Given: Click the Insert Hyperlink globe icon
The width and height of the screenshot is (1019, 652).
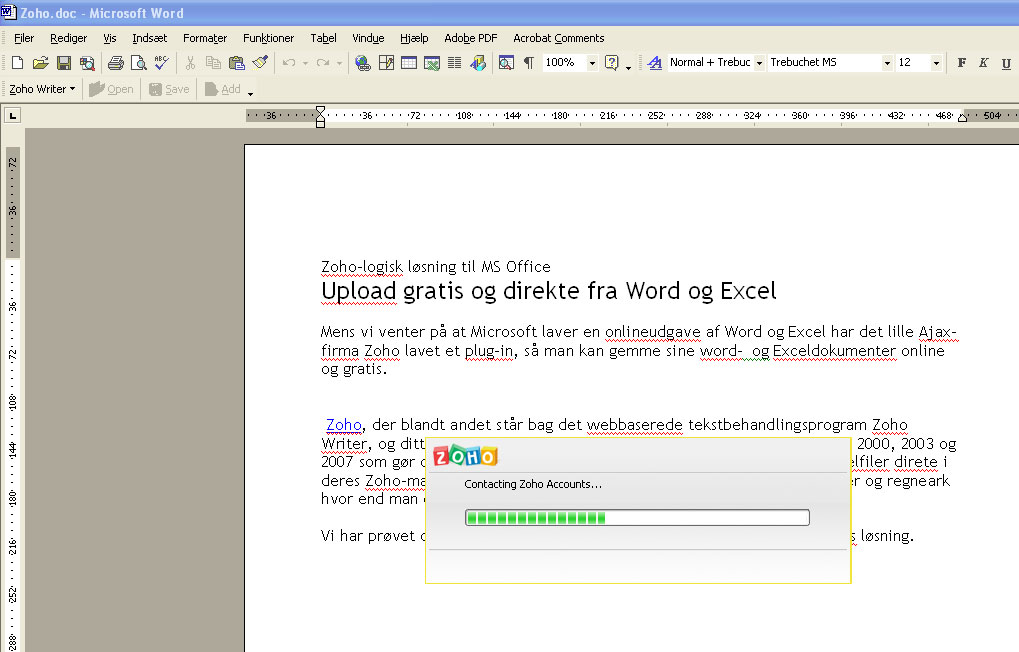Looking at the screenshot, I should tap(362, 63).
